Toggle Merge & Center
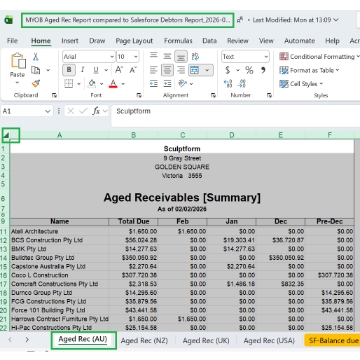The width and height of the screenshot is (360, 360). click(x=194, y=70)
